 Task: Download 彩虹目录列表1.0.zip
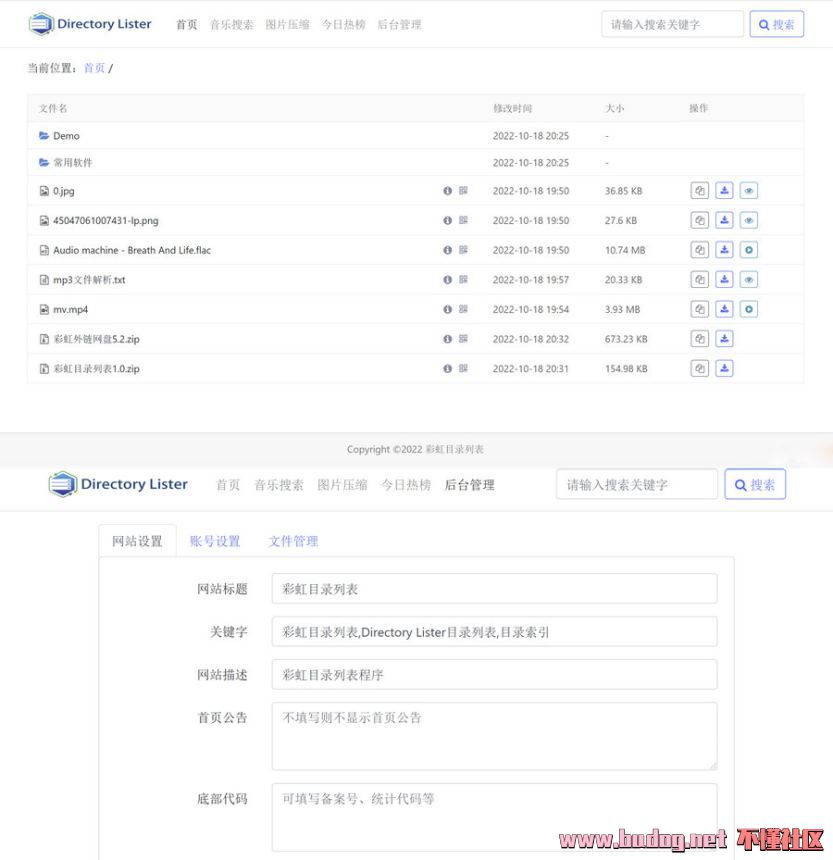point(724,369)
